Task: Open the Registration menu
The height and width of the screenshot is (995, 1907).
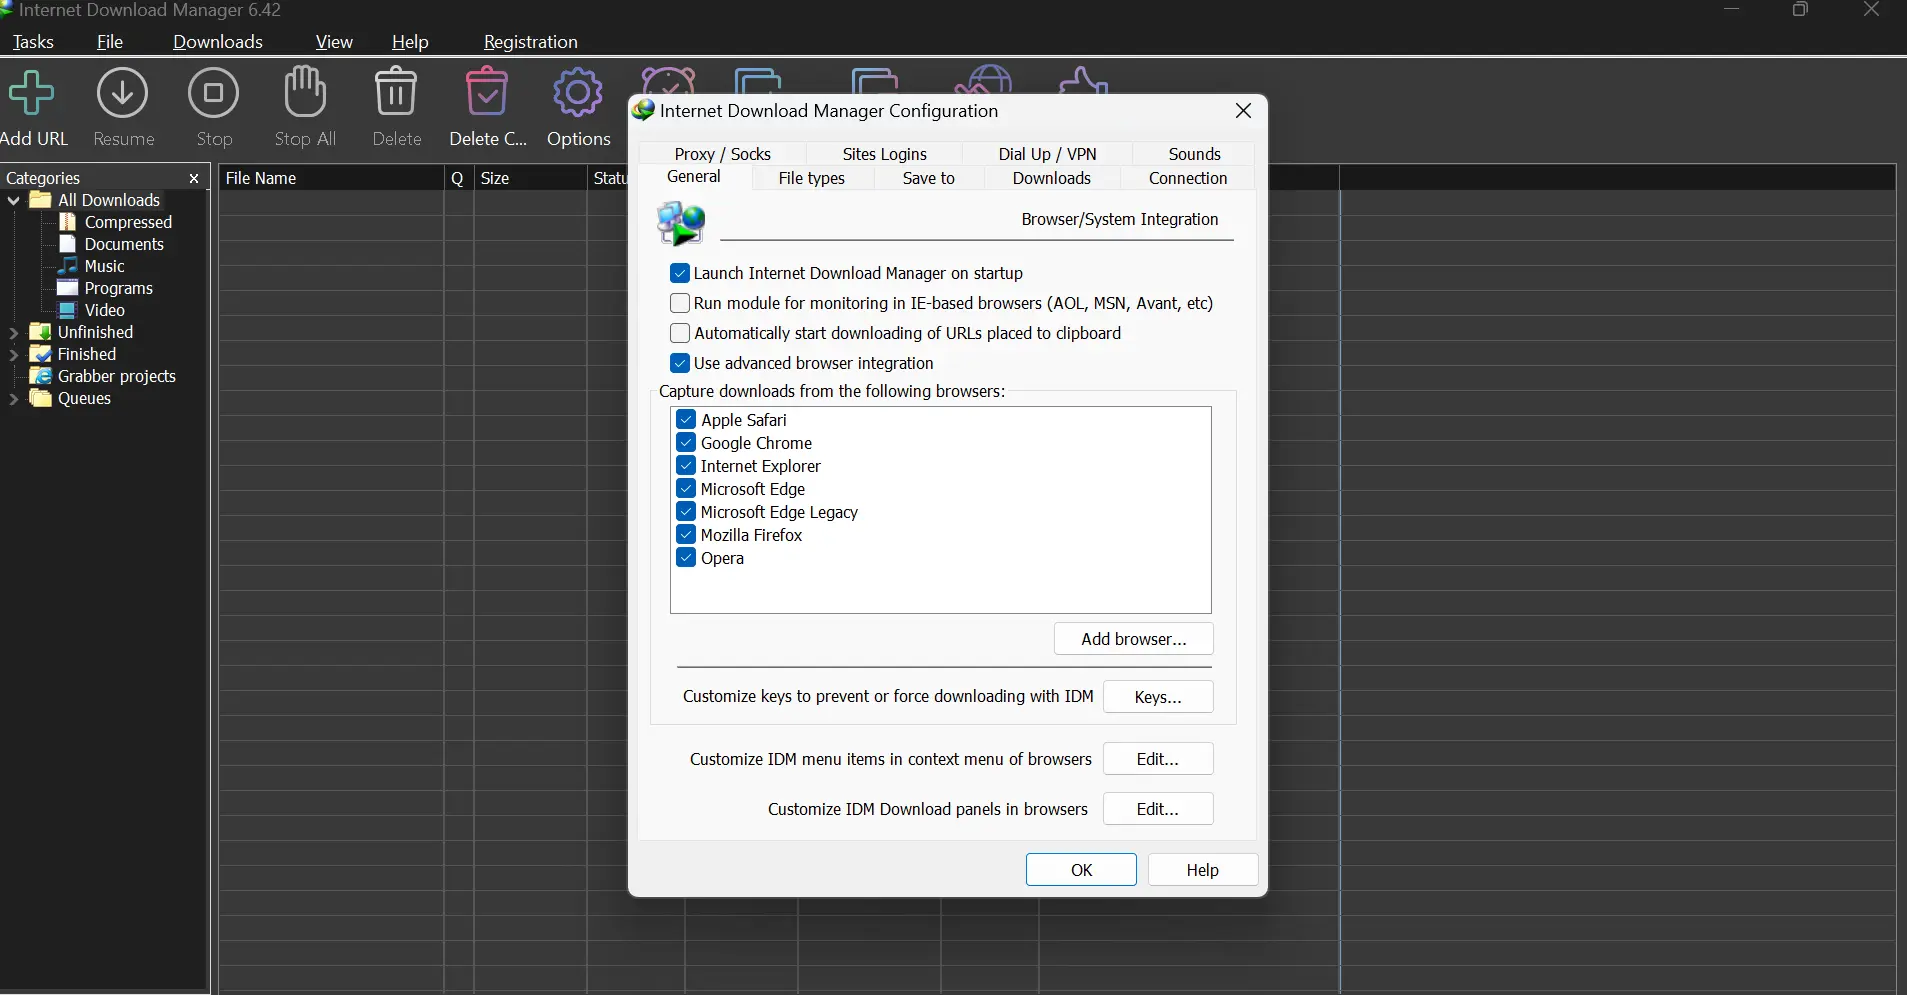Action: [x=531, y=42]
